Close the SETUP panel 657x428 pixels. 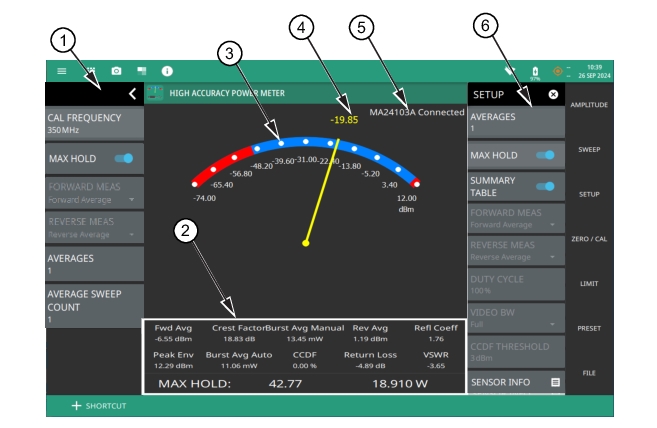(553, 93)
